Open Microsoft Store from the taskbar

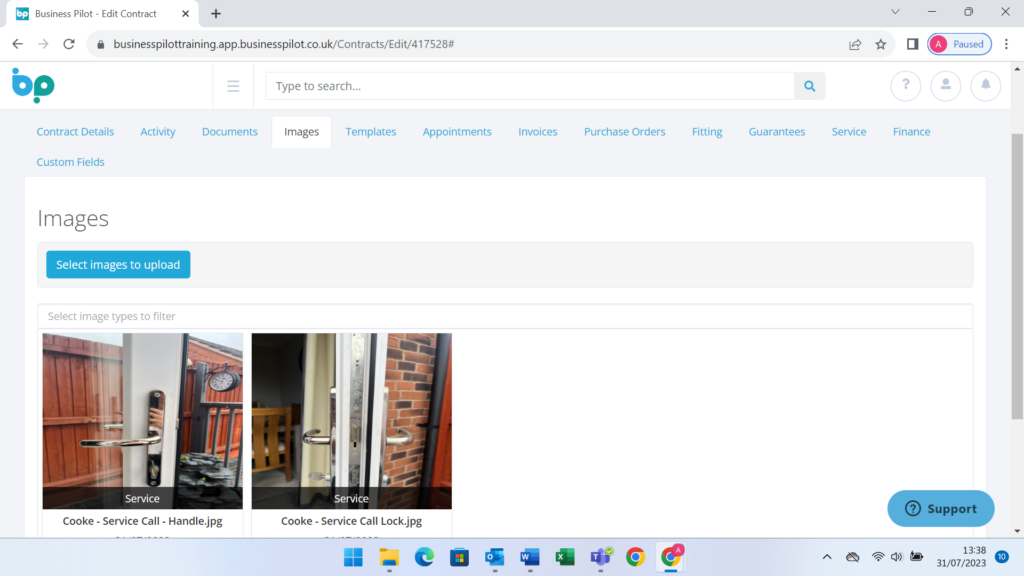pyautogui.click(x=459, y=557)
